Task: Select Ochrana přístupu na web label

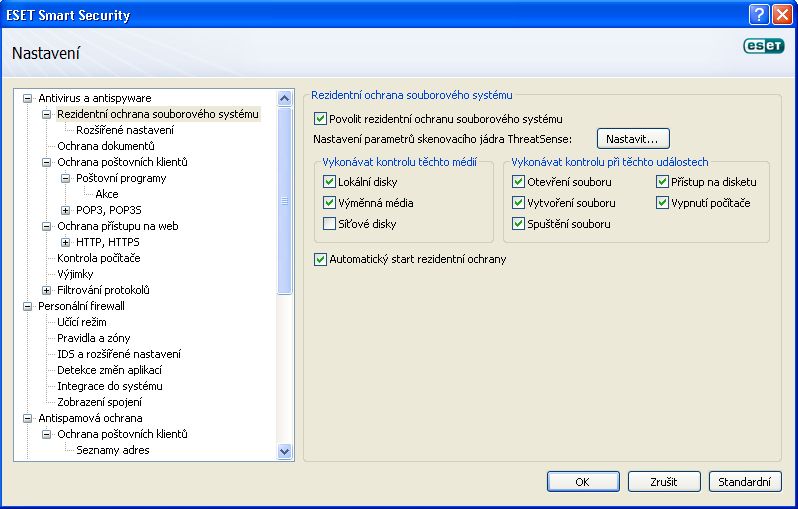Action: [118, 226]
